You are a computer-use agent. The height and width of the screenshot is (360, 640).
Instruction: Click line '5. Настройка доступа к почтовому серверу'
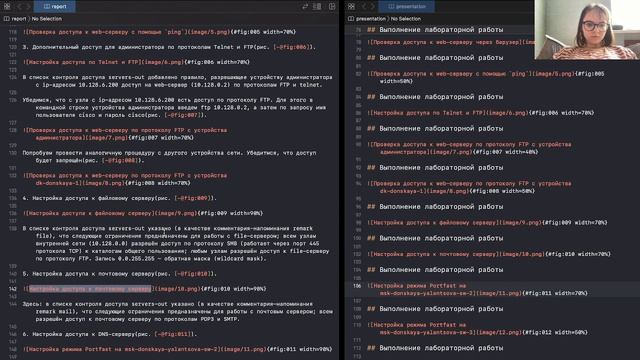(120, 273)
